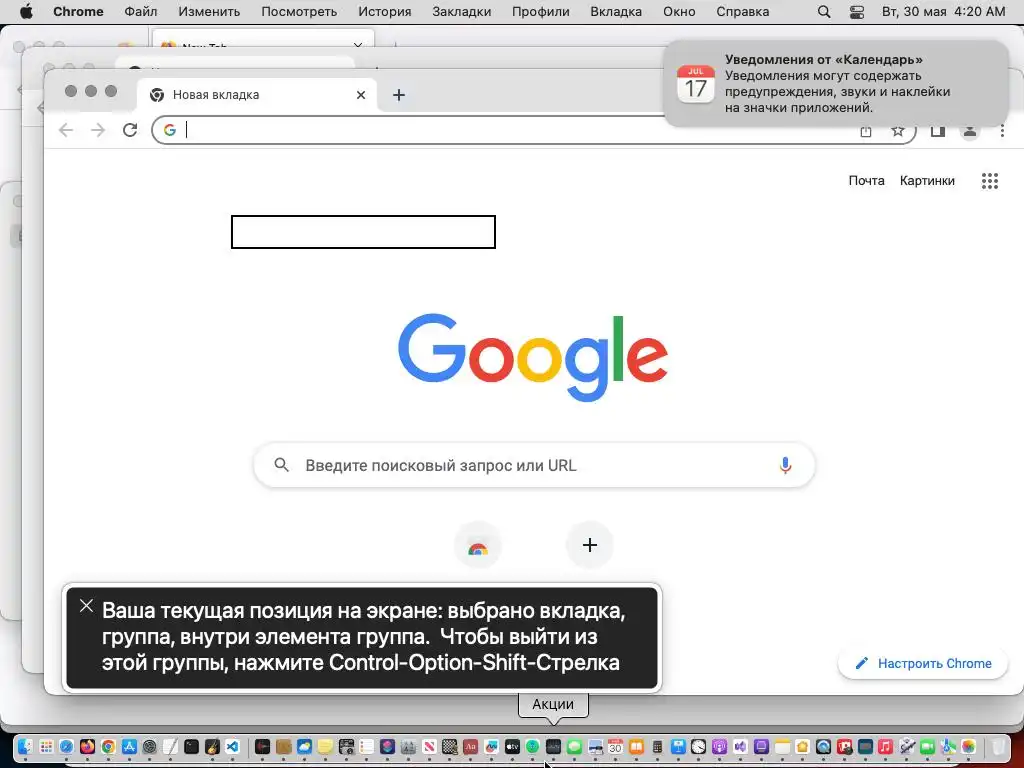Click the date and time in menu bar
This screenshot has width=1024, height=768.
pyautogui.click(x=944, y=12)
